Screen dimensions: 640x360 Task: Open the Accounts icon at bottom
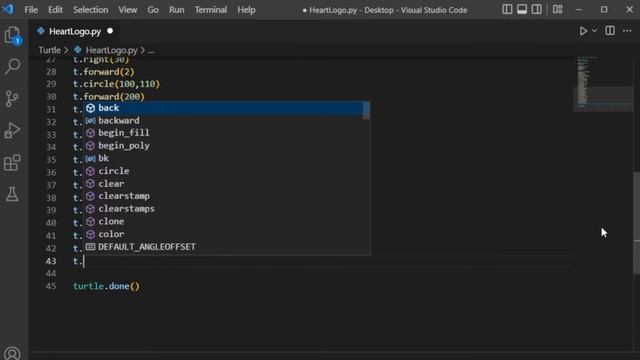(12, 353)
